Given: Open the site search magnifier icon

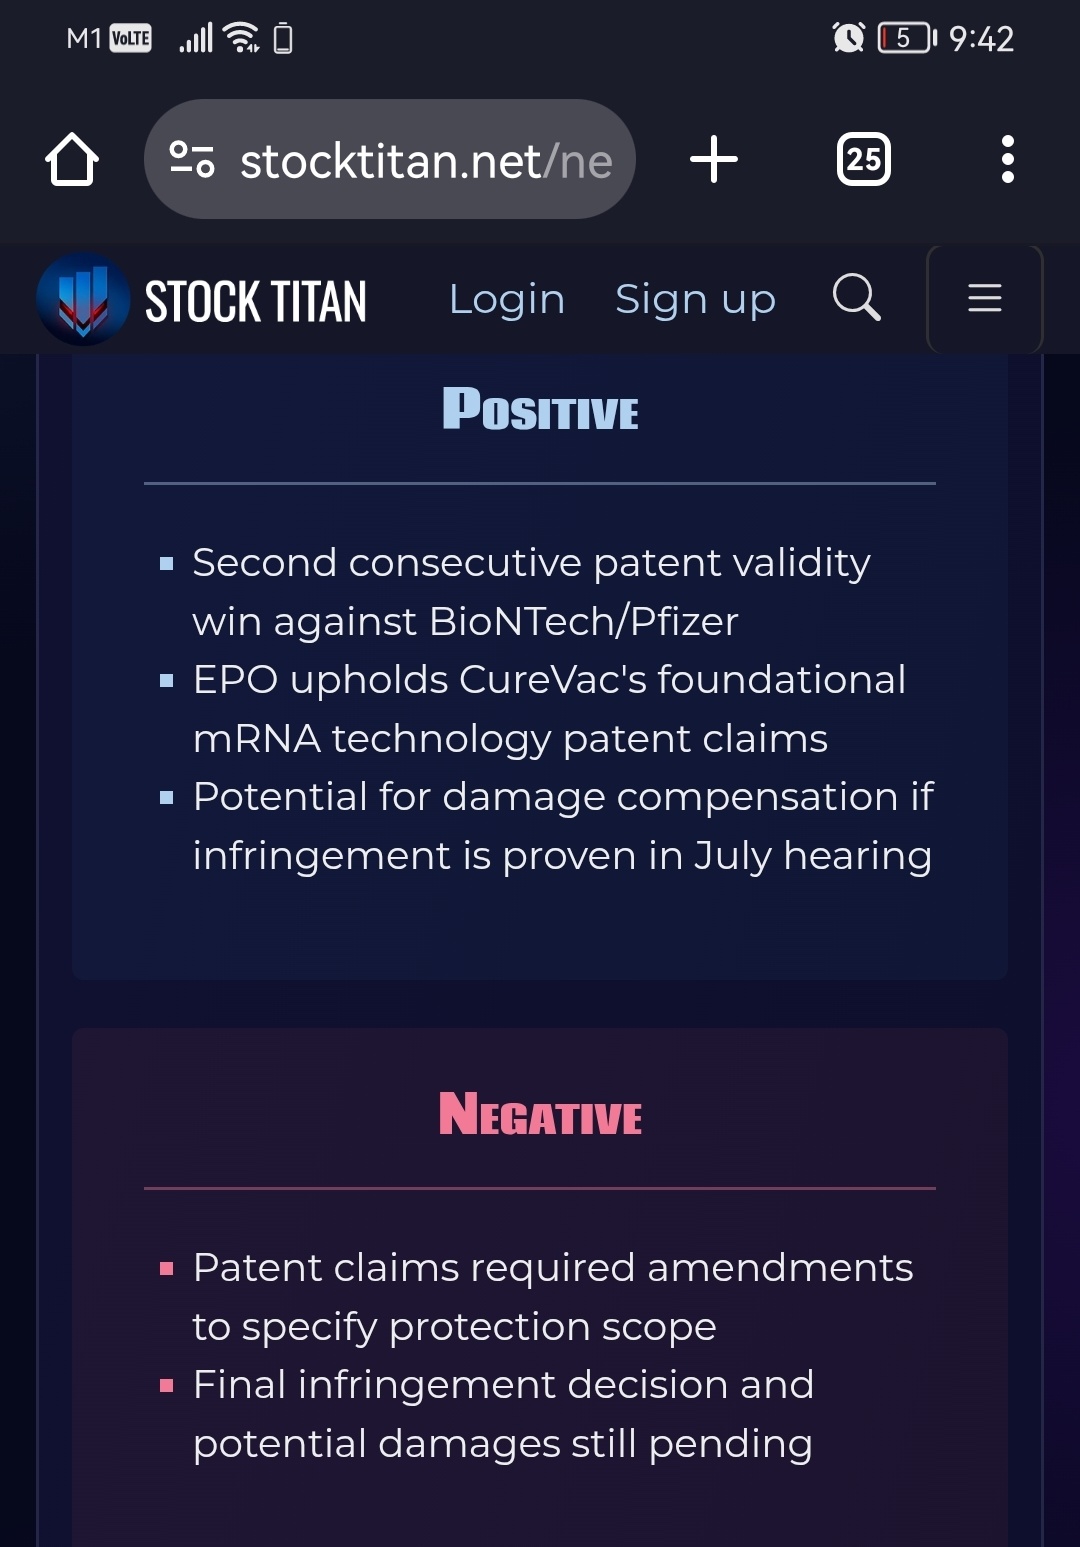Looking at the screenshot, I should [x=857, y=298].
